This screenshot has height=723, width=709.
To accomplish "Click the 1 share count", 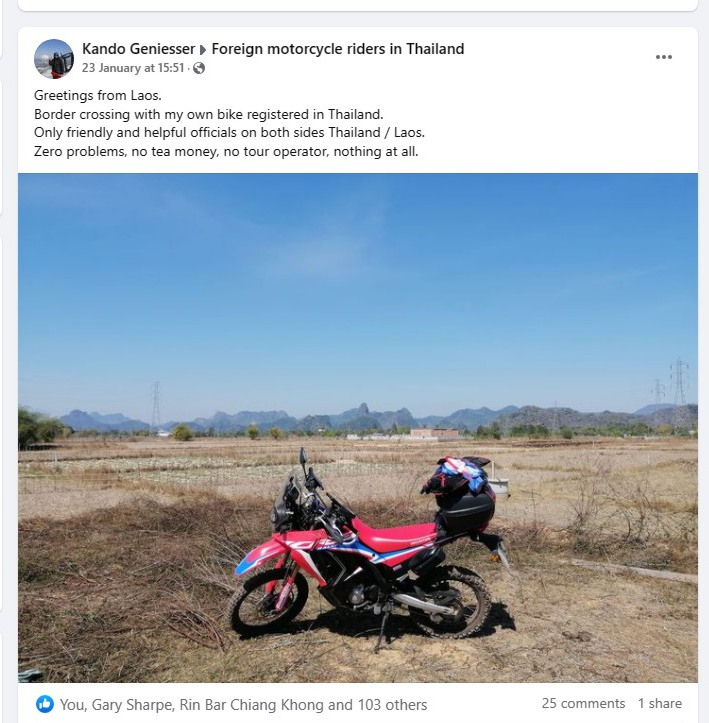I will (659, 703).
